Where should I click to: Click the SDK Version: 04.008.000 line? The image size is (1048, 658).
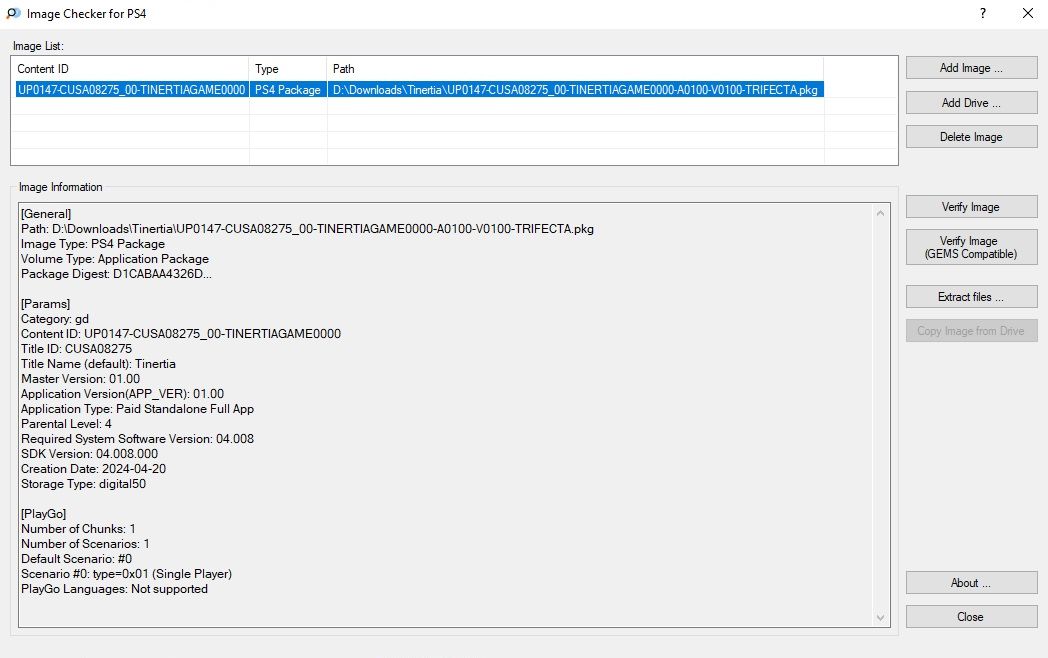[90, 454]
